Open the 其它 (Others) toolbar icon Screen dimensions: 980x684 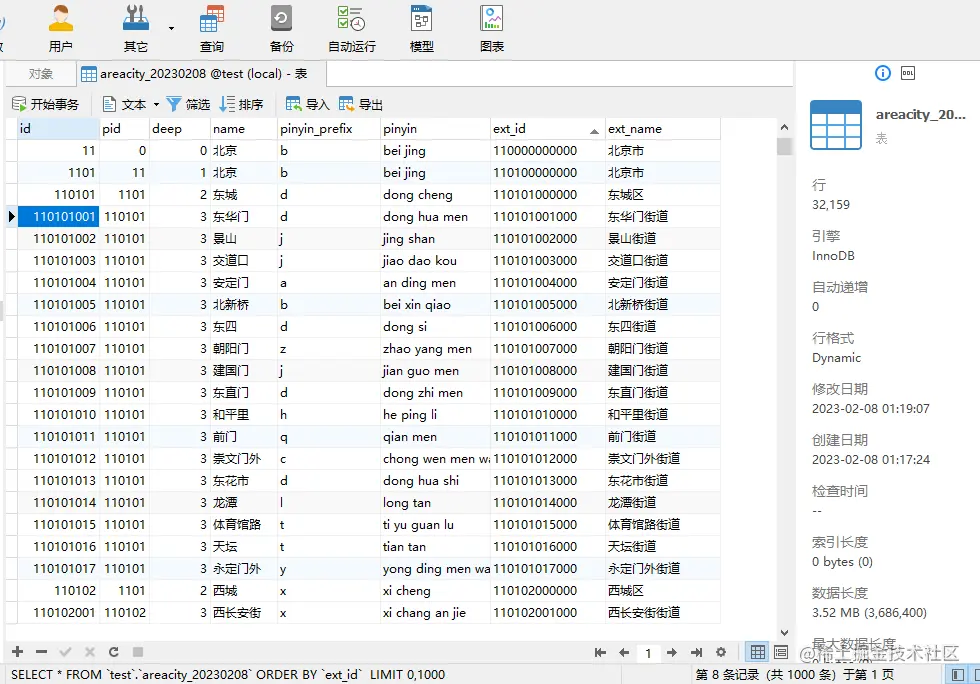pos(136,28)
